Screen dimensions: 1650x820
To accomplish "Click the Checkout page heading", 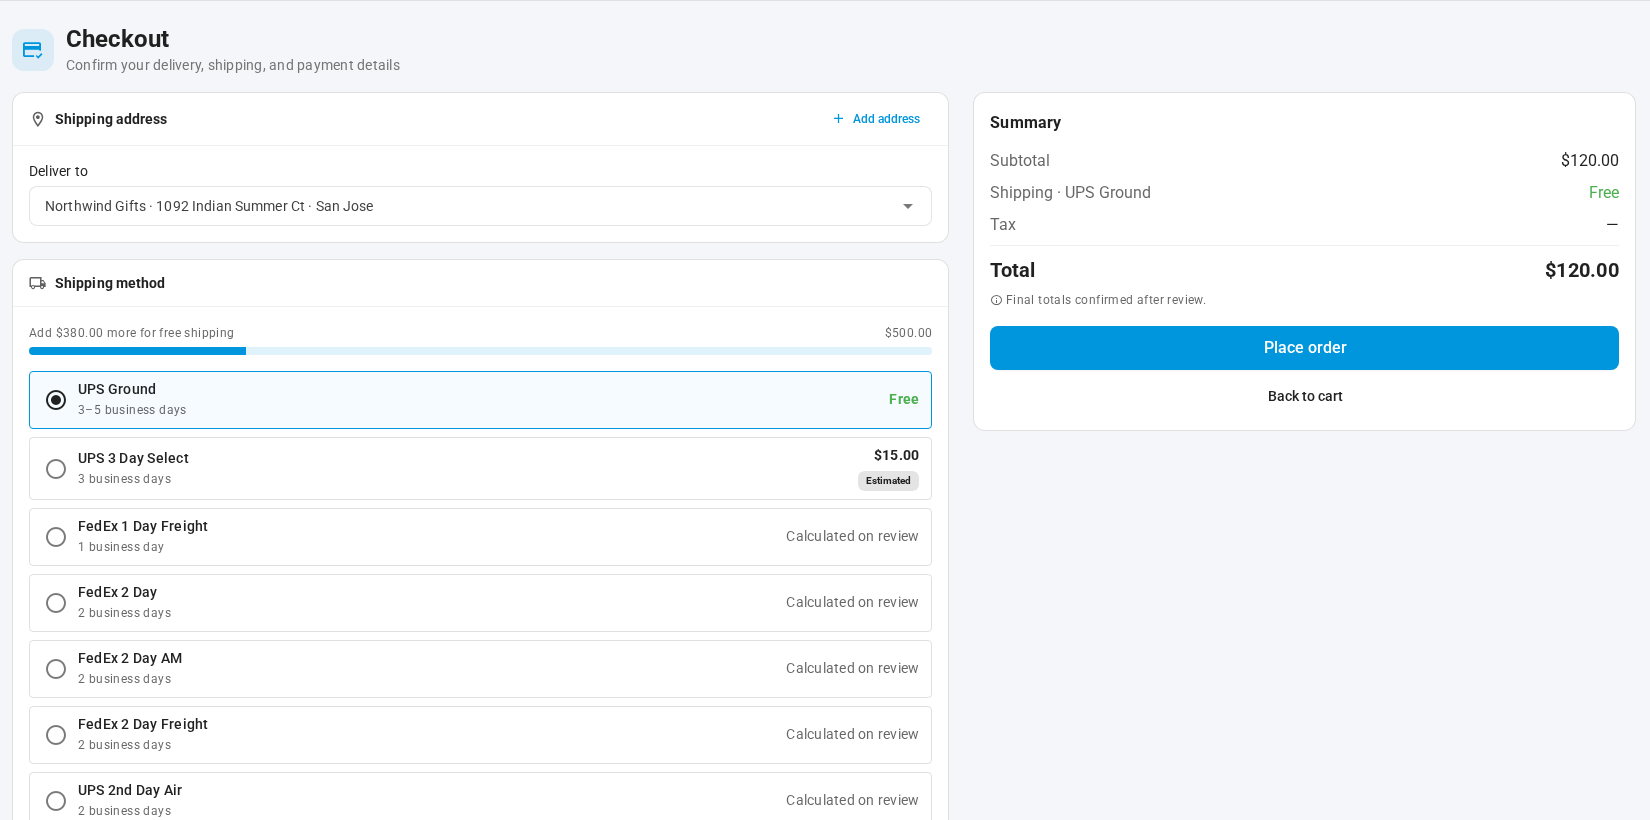I will tap(117, 39).
